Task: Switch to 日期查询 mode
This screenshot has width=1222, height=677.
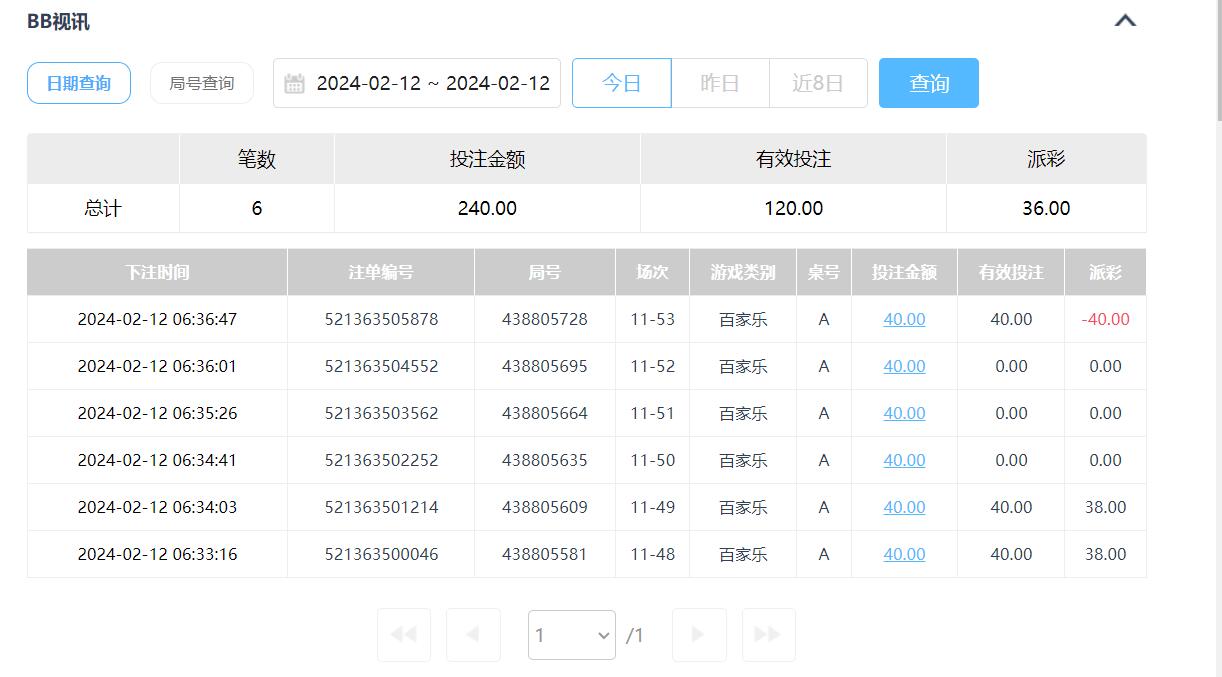Action: [x=79, y=83]
